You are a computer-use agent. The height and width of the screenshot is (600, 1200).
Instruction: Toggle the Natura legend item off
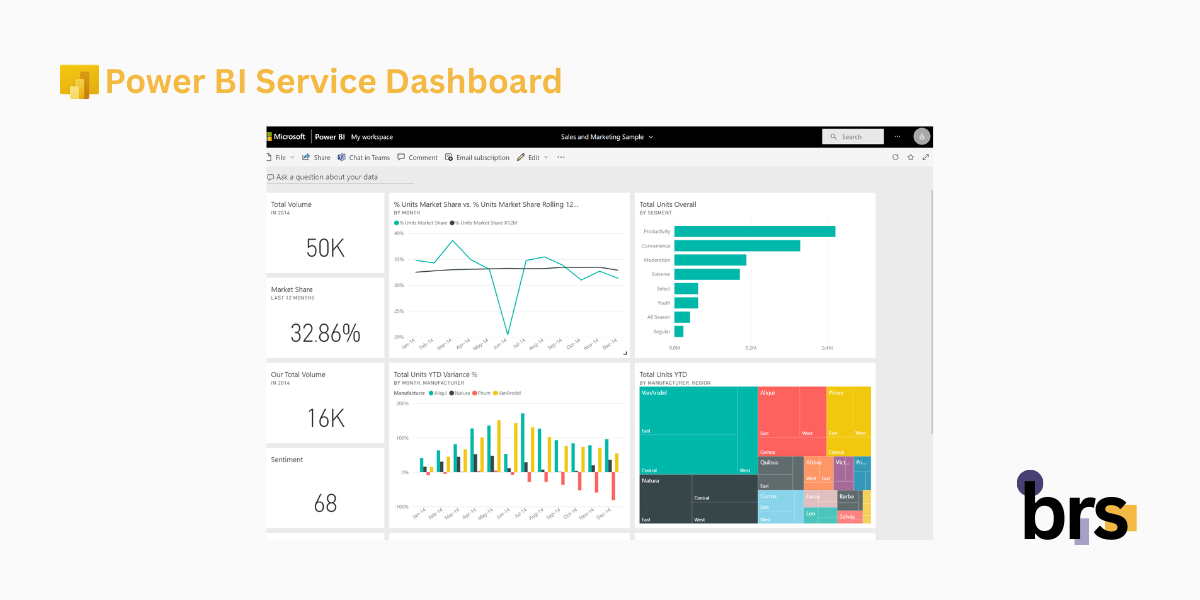(458, 393)
